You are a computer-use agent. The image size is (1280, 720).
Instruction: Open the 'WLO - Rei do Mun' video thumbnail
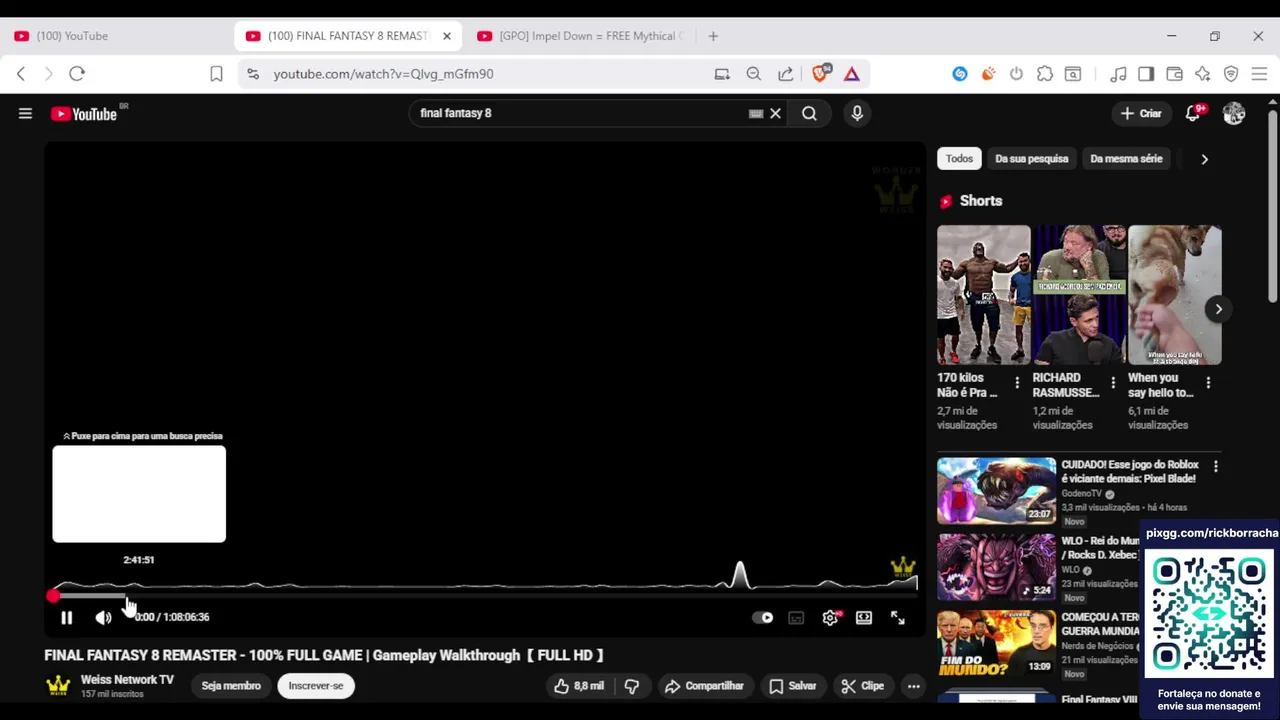pyautogui.click(x=996, y=567)
